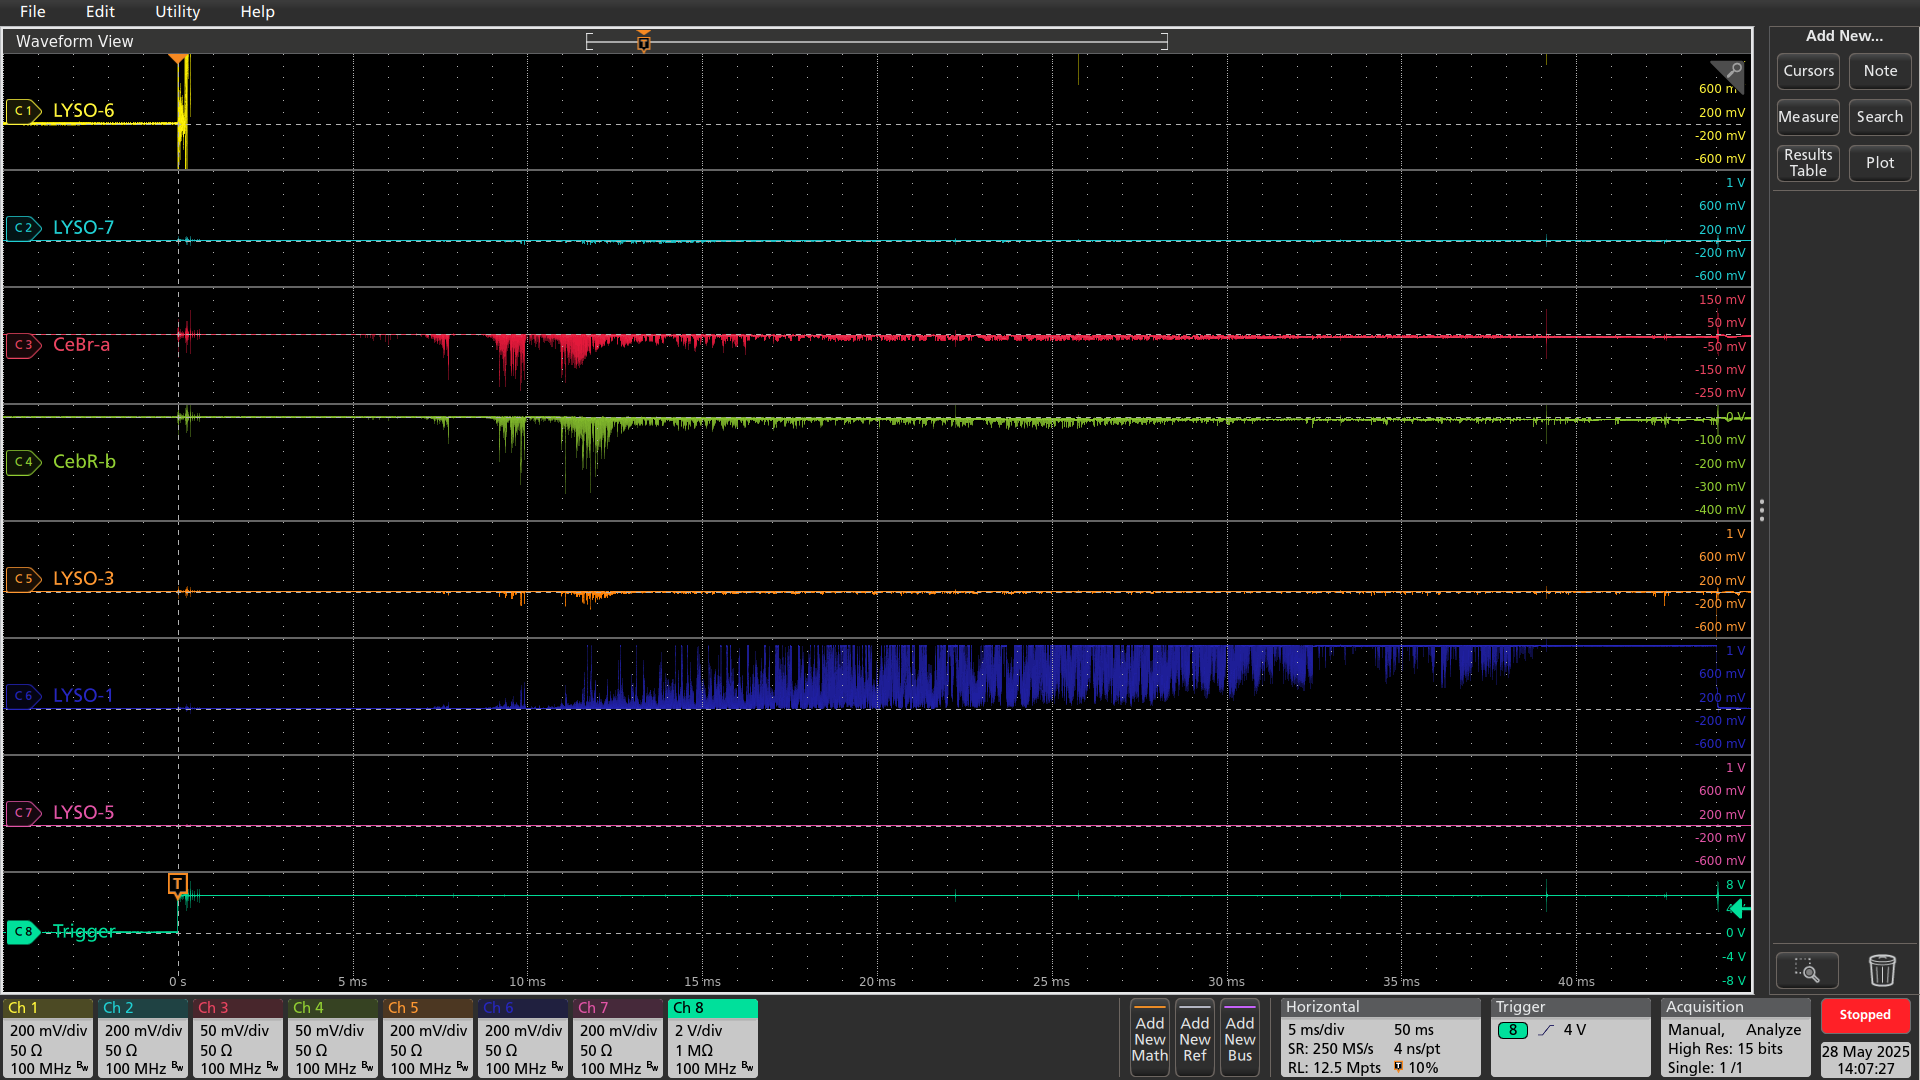This screenshot has height=1080, width=1920.
Task: Open the Trigger settings badge
Action: click(1569, 1038)
